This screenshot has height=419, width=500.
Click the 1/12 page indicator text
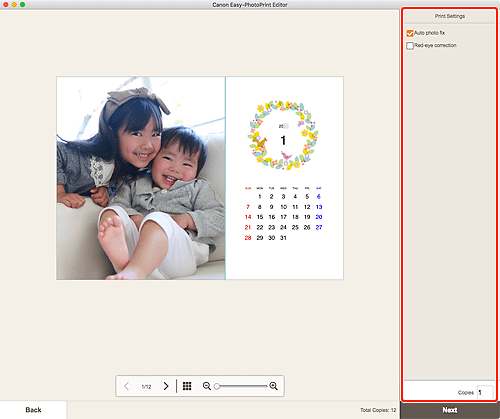tap(146, 387)
